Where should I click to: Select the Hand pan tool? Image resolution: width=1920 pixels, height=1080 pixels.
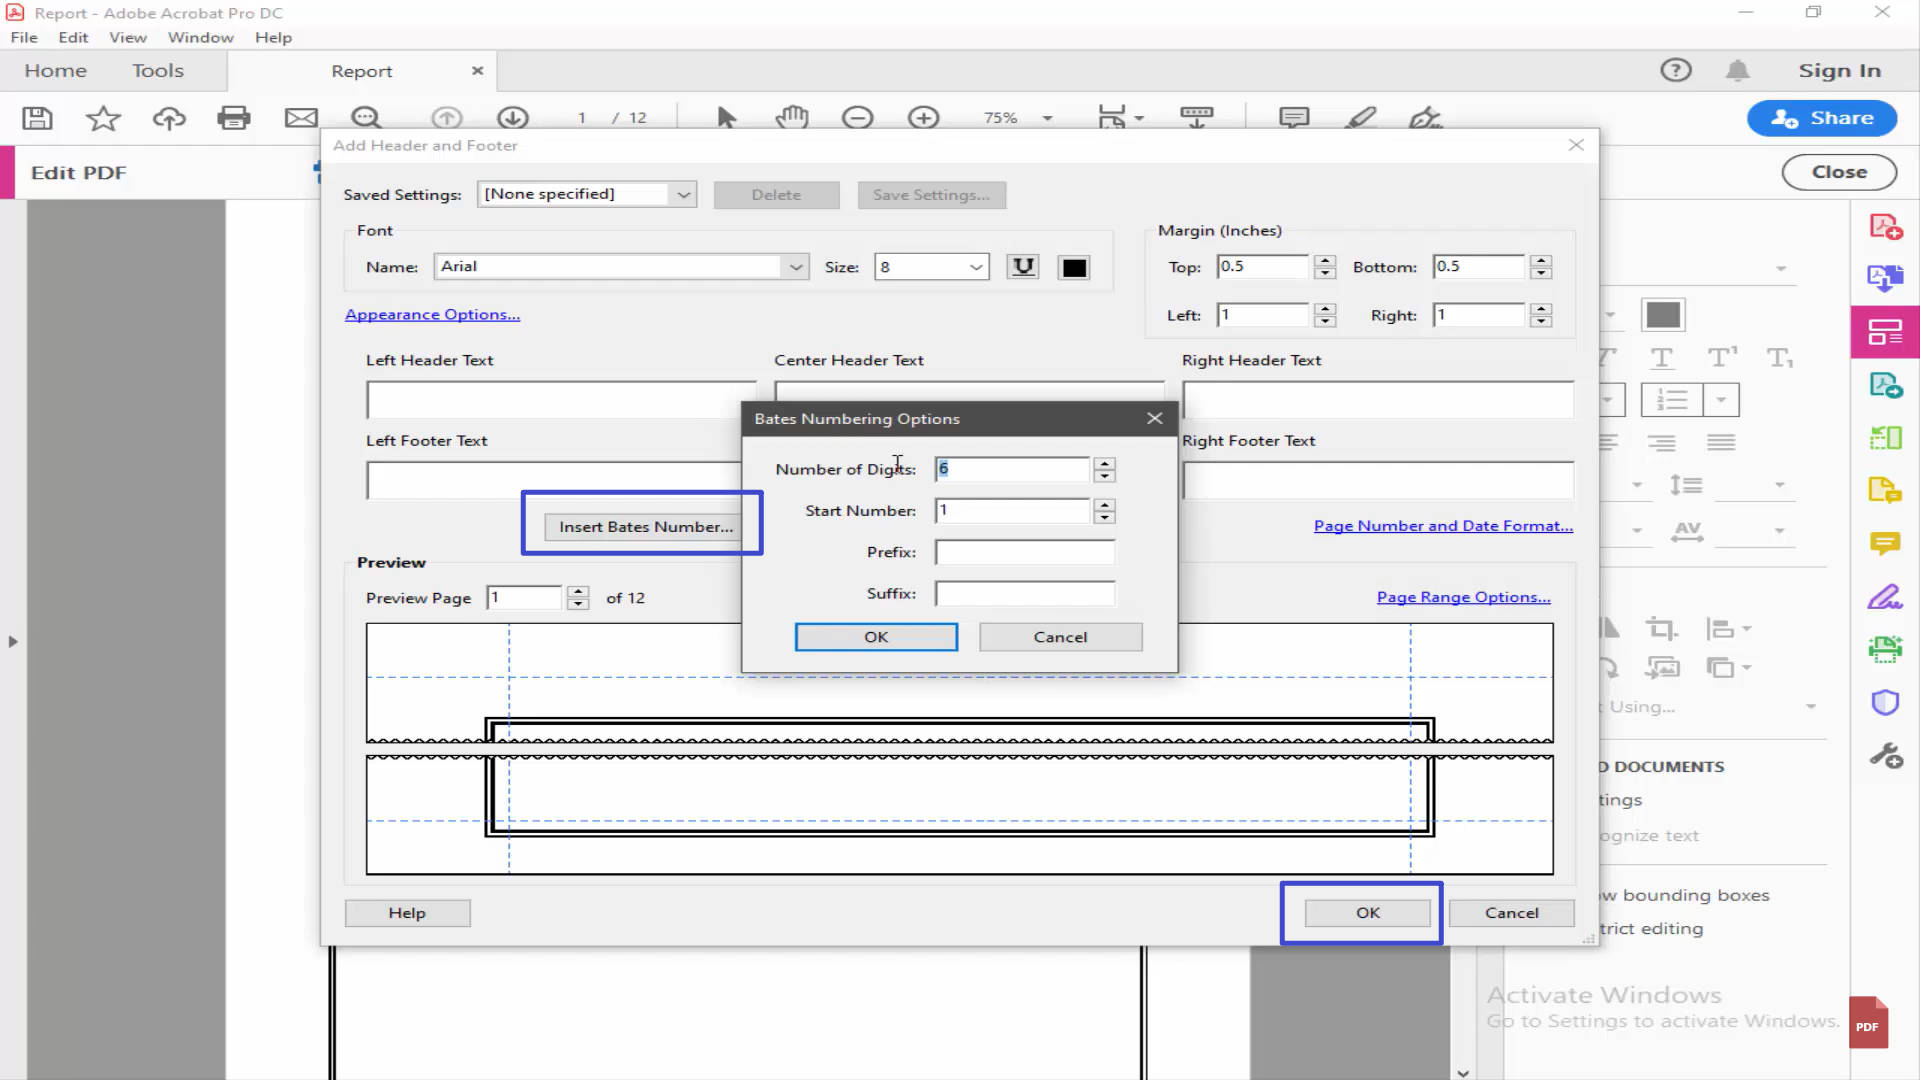792,118
